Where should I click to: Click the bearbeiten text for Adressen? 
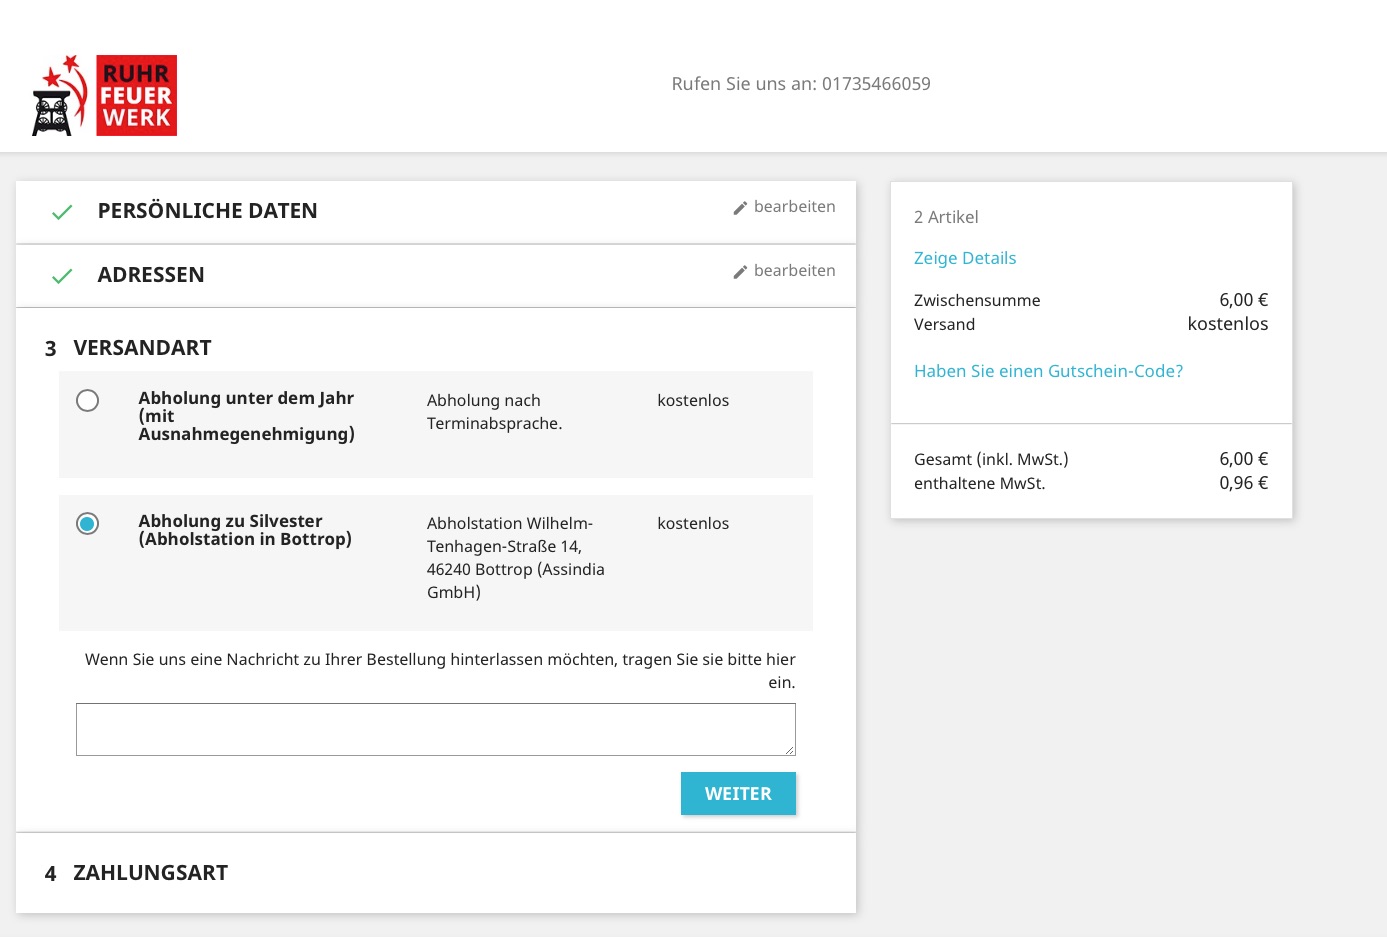[x=794, y=271]
